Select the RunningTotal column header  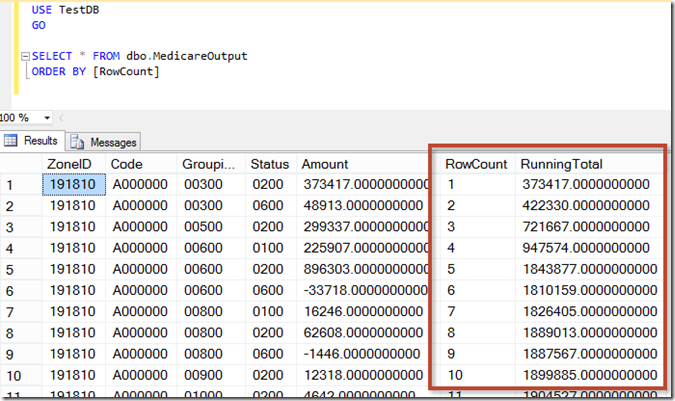(561, 164)
